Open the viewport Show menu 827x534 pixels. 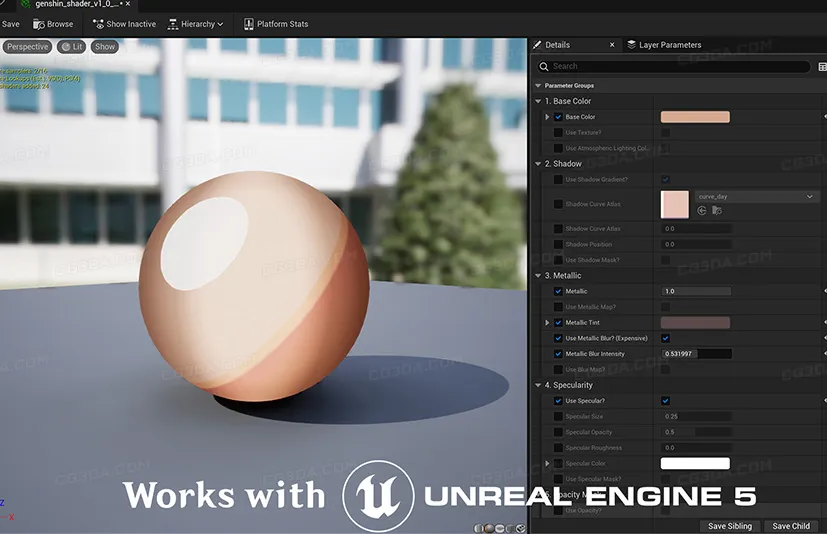(x=105, y=47)
